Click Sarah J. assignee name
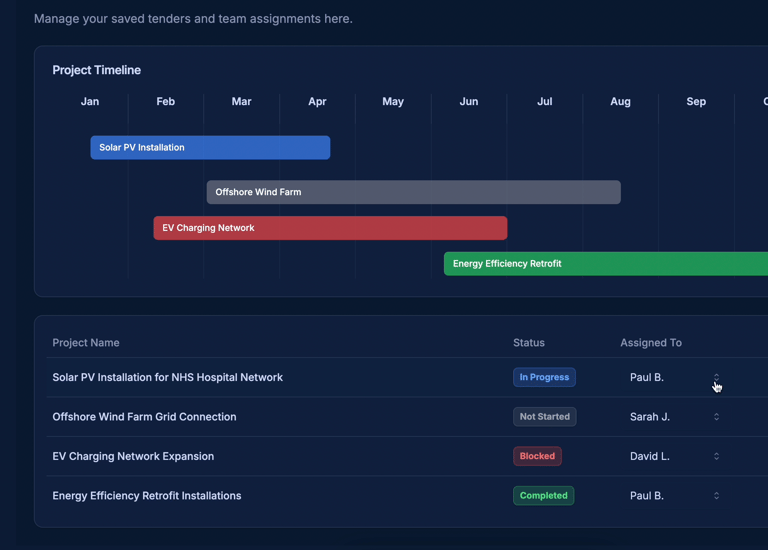 point(649,417)
